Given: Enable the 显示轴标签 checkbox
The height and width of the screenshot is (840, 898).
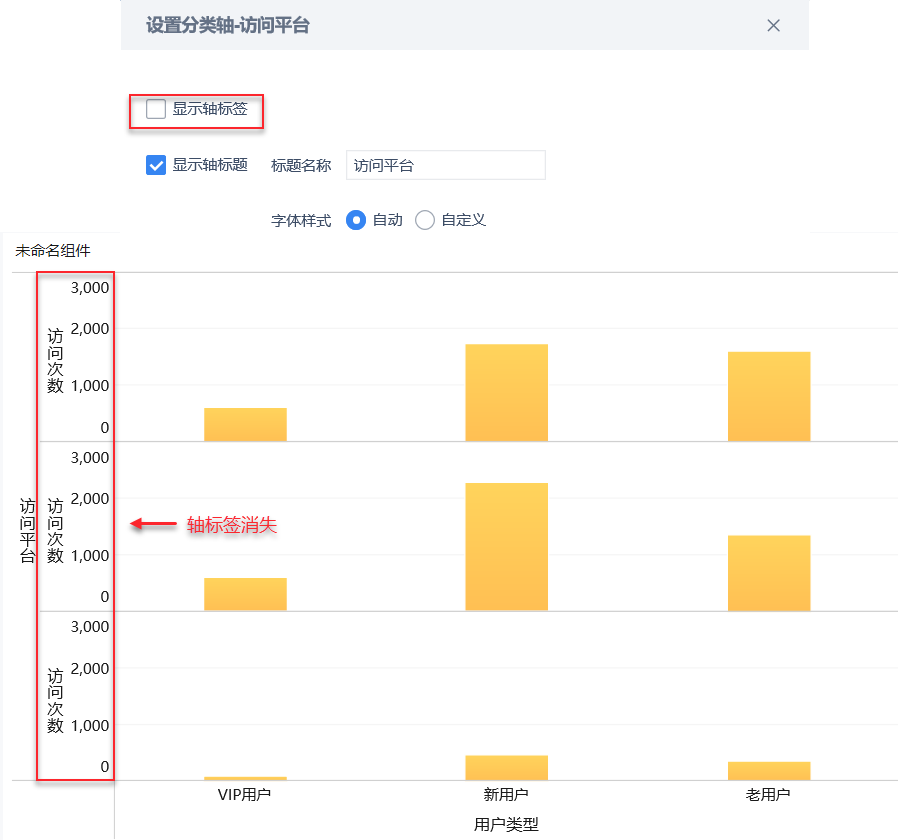Looking at the screenshot, I should [156, 109].
